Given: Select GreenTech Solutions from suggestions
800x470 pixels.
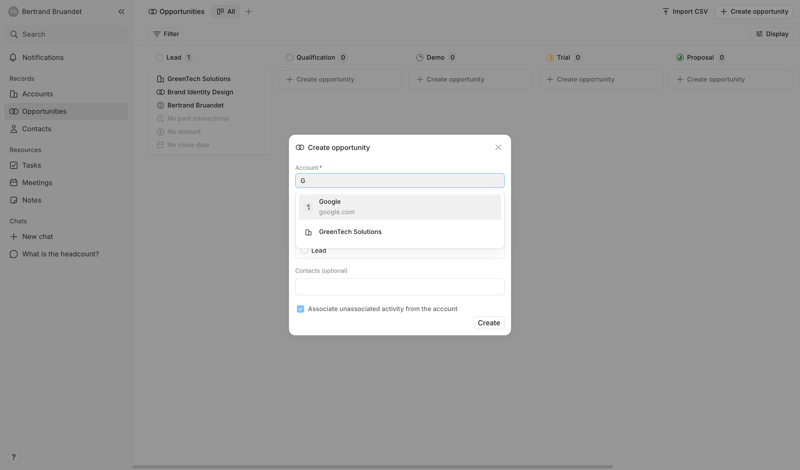Looking at the screenshot, I should point(400,232).
